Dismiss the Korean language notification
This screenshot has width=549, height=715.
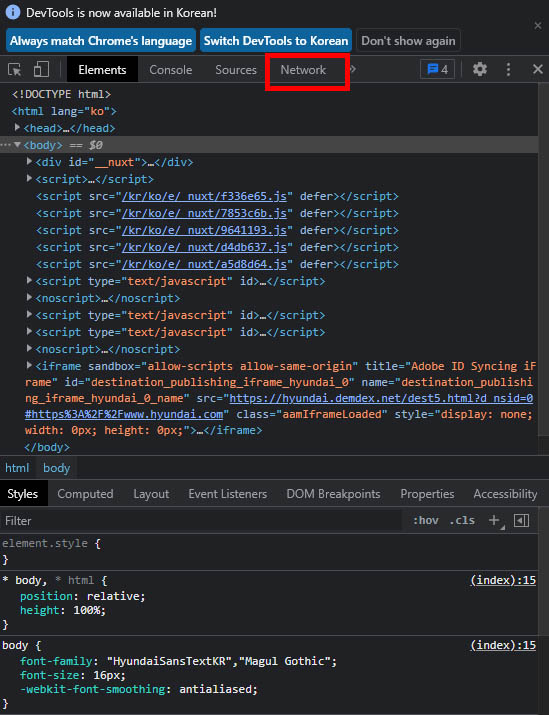(538, 26)
